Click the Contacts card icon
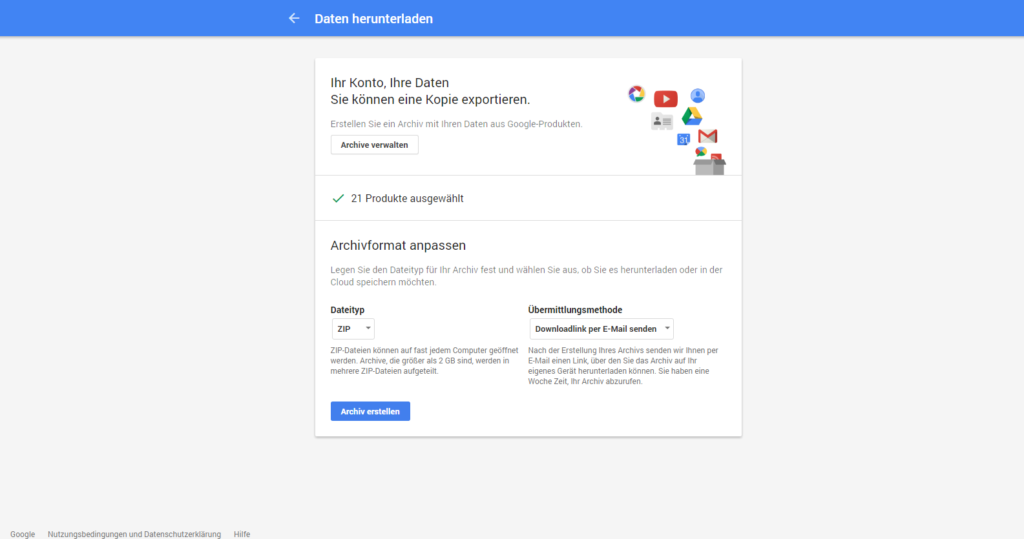 point(661,121)
